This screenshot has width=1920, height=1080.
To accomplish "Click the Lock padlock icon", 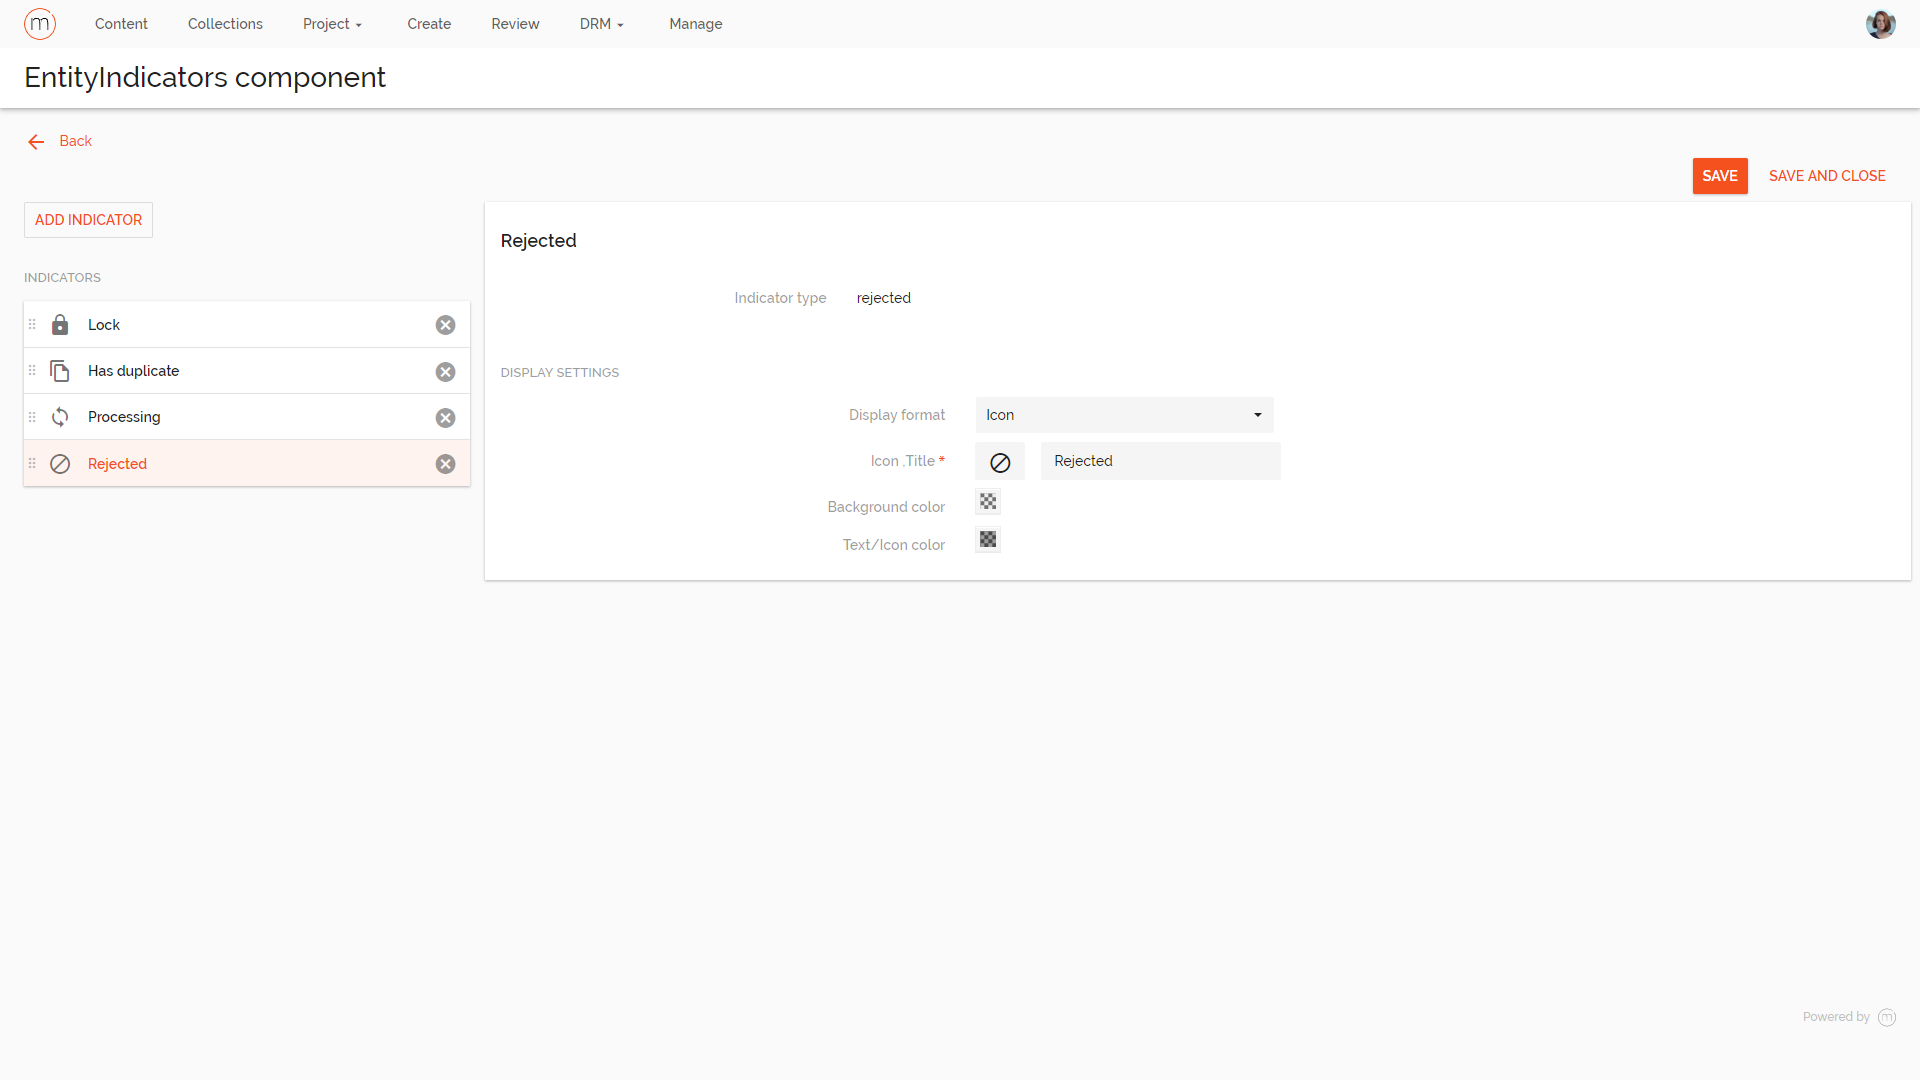I will coord(60,324).
